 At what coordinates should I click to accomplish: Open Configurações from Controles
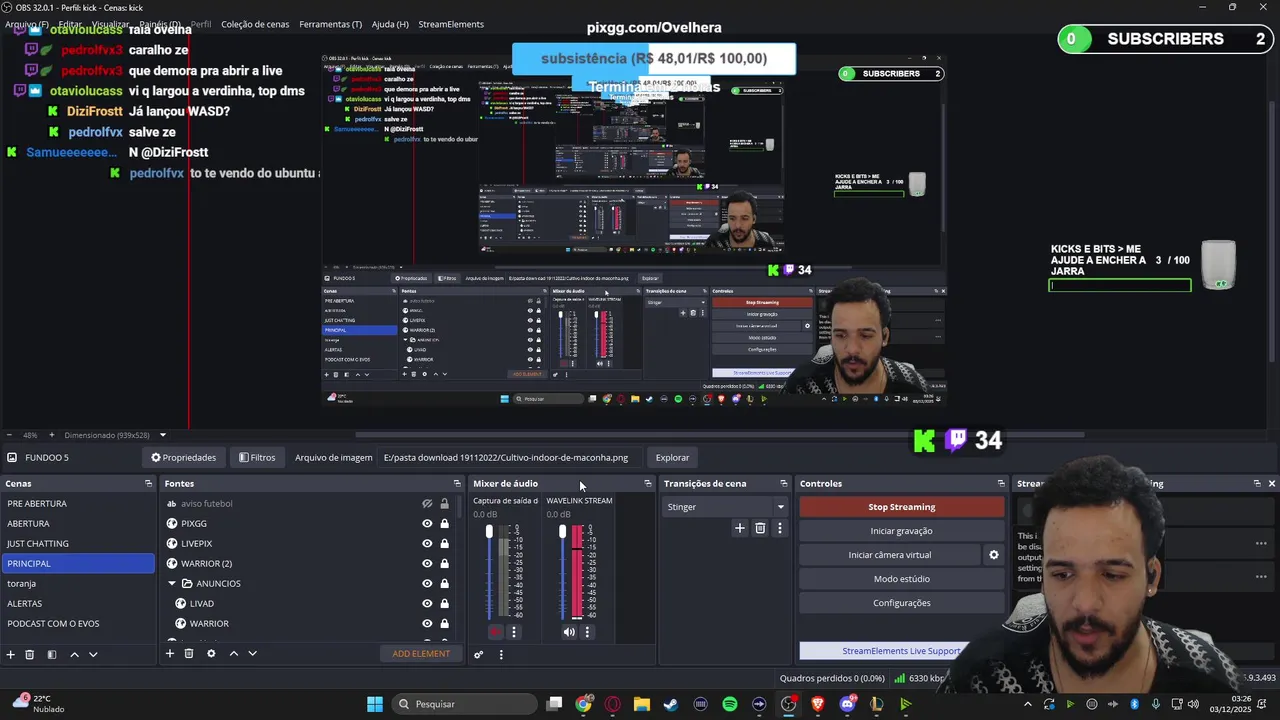pos(902,603)
